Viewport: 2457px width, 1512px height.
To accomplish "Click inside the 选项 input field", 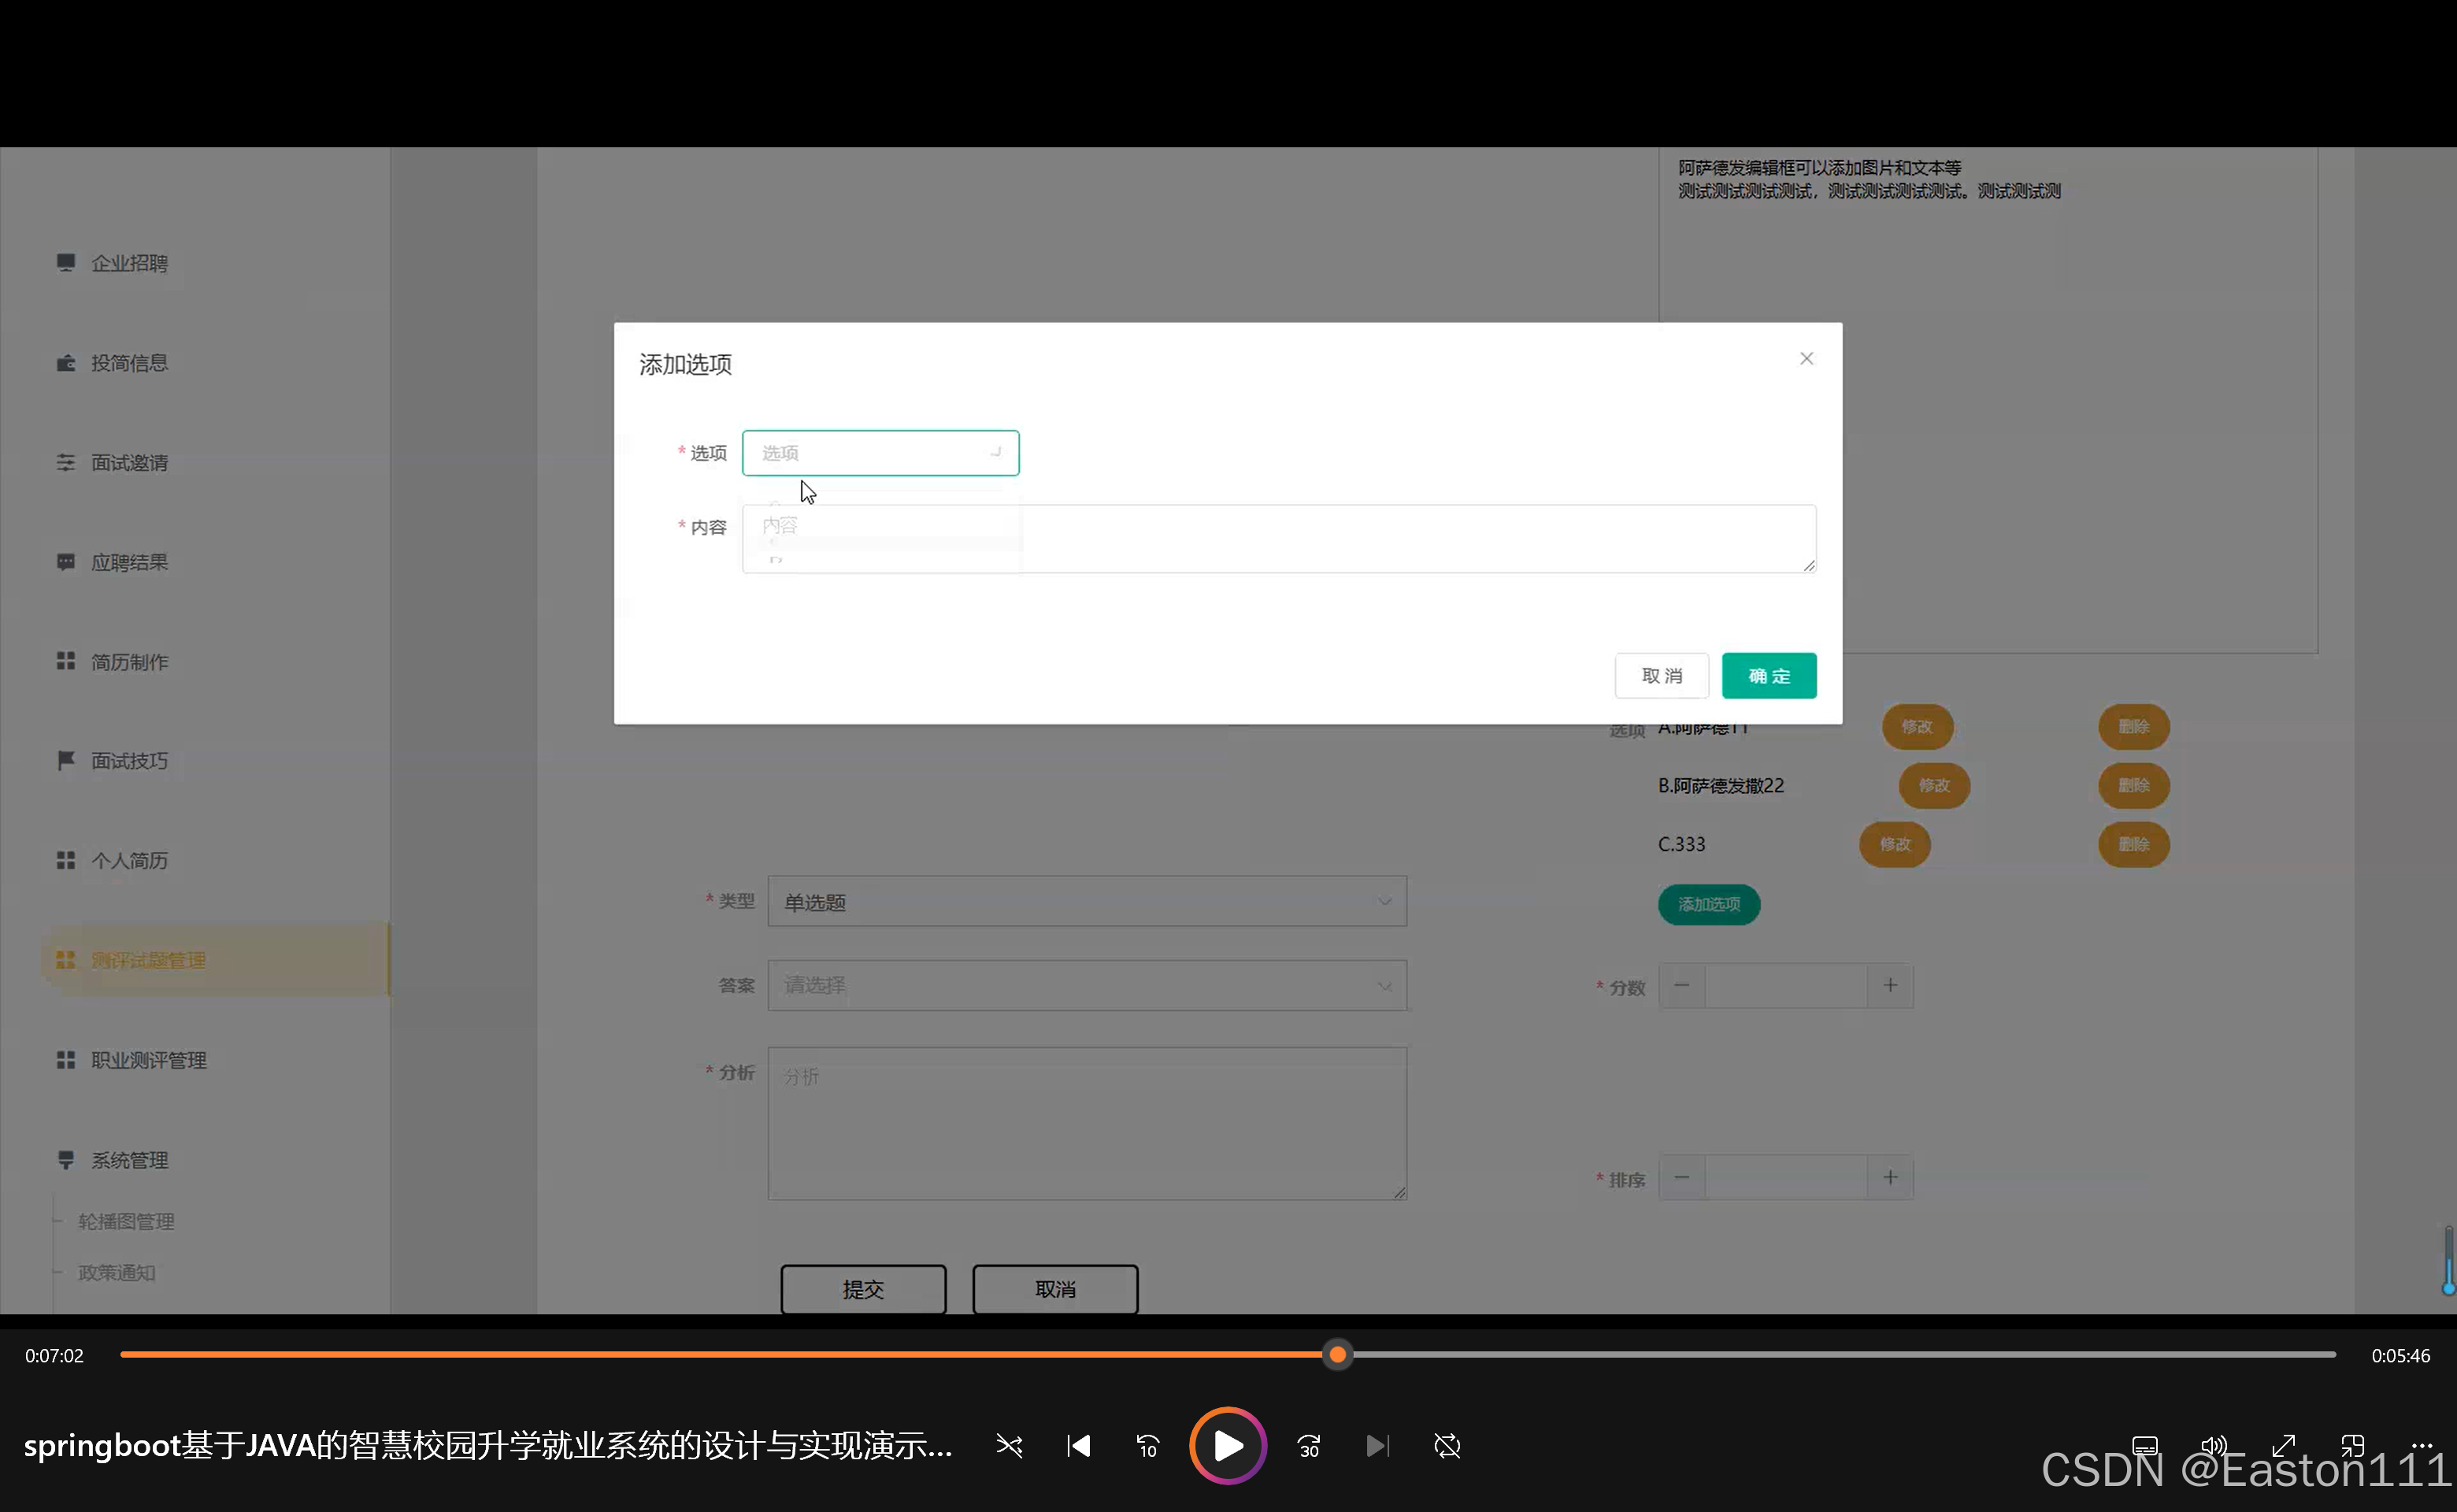I will click(x=880, y=452).
